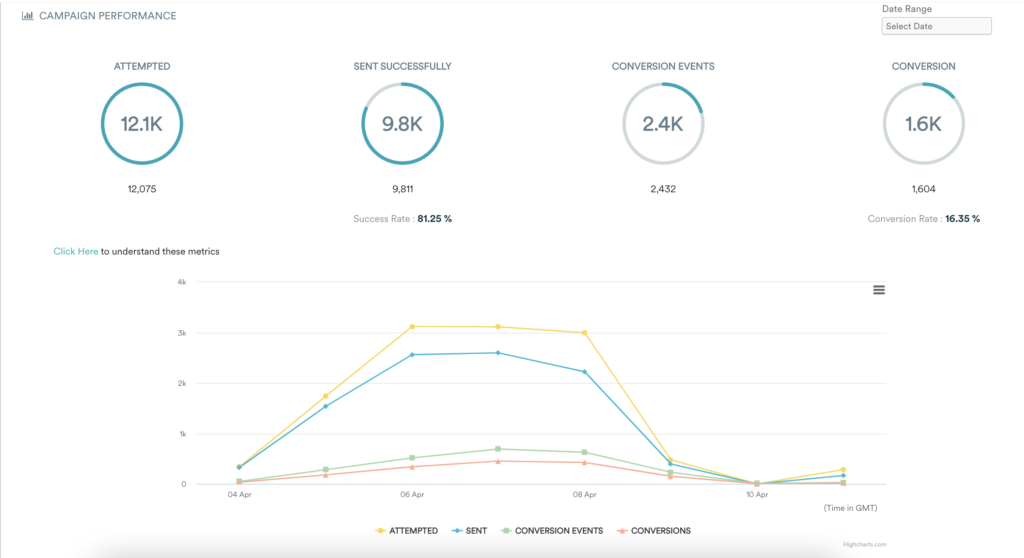The width and height of the screenshot is (1024, 558).
Task: Toggle the ATTEMPTED series in legend
Action: click(406, 531)
